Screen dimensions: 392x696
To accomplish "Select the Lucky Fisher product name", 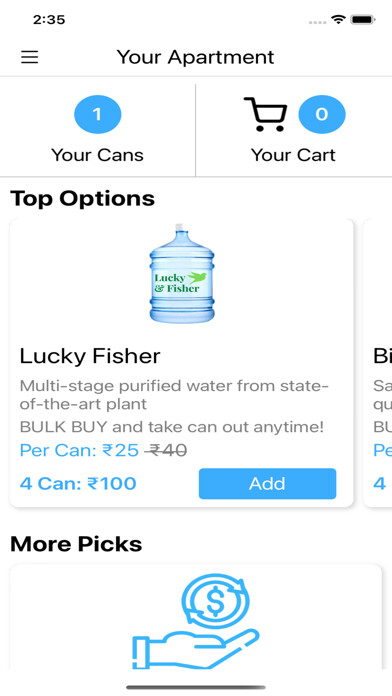I will pos(90,356).
